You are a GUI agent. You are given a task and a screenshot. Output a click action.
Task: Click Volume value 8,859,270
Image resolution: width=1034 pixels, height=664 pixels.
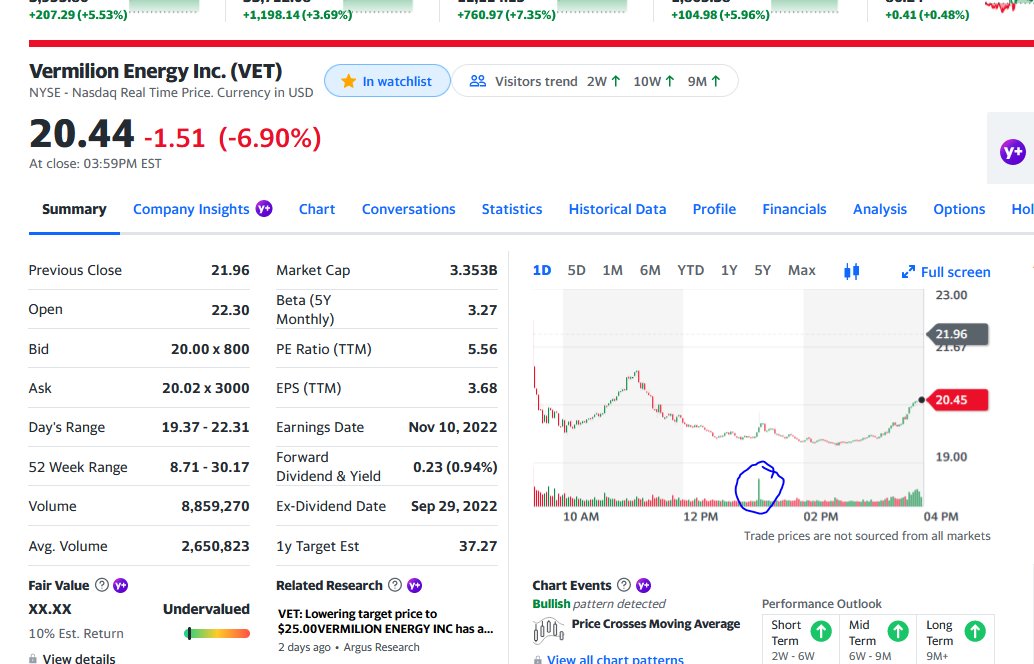pos(215,506)
